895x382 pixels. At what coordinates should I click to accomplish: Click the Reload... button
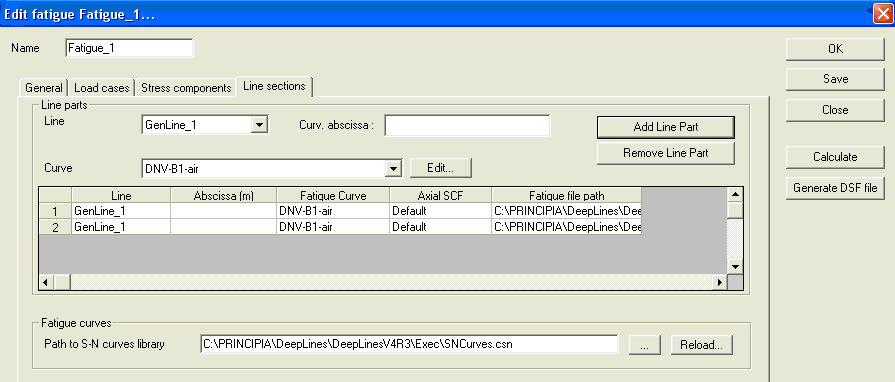[x=701, y=345]
